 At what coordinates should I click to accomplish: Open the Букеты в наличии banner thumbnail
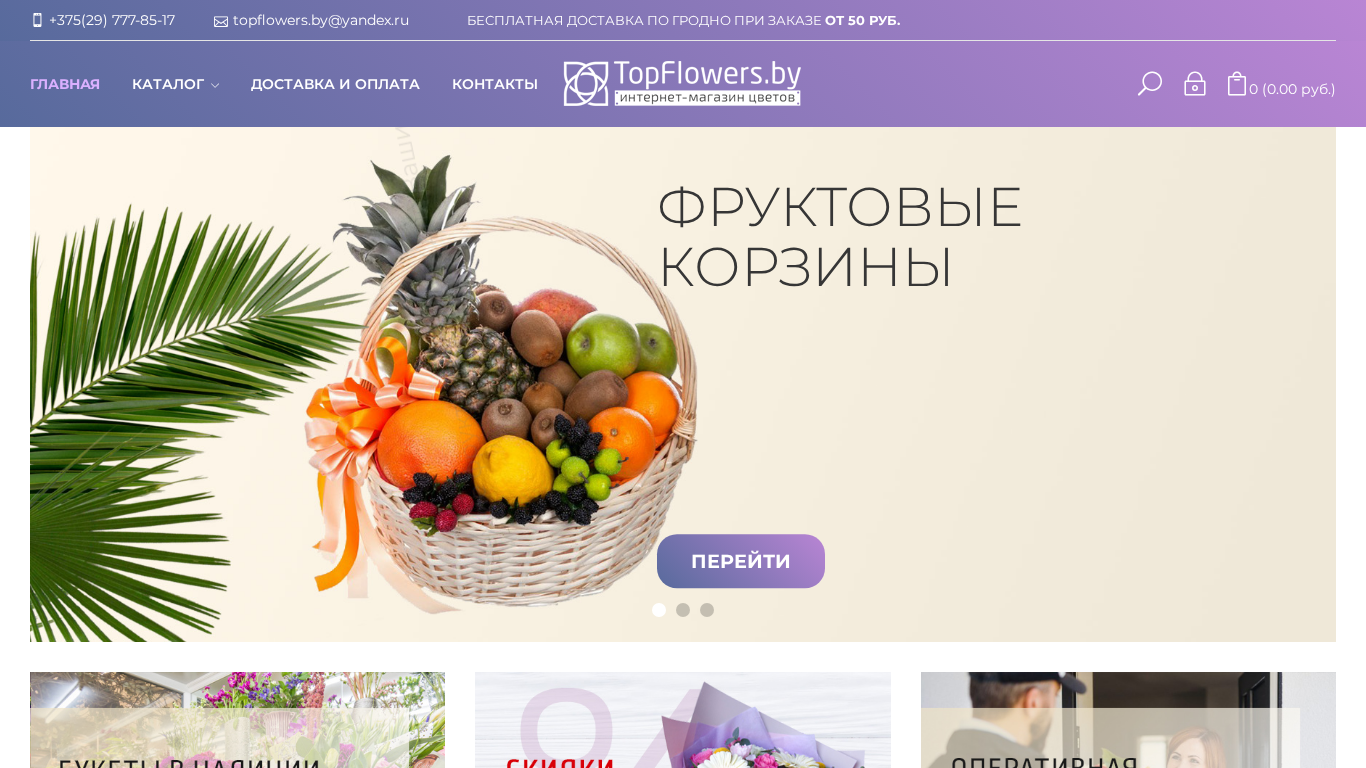[237, 720]
